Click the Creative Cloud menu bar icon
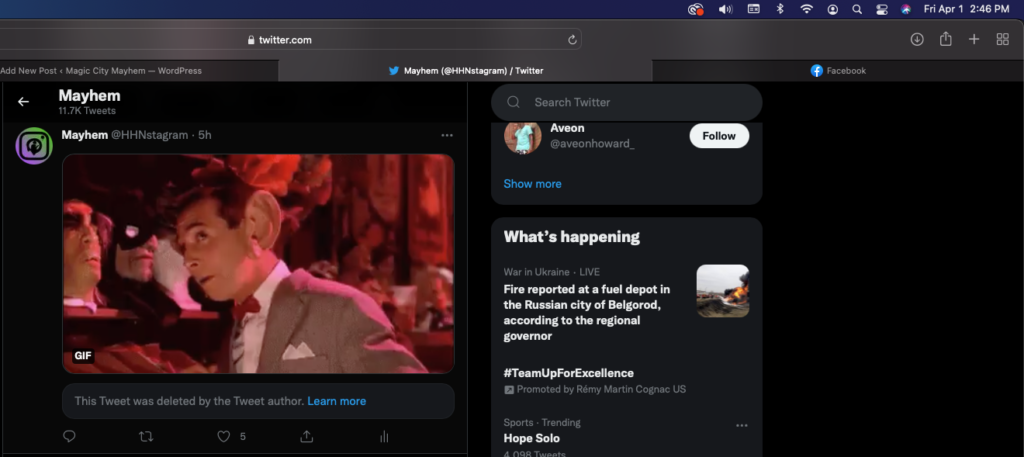Screen dimensions: 1024x457 click(x=695, y=9)
